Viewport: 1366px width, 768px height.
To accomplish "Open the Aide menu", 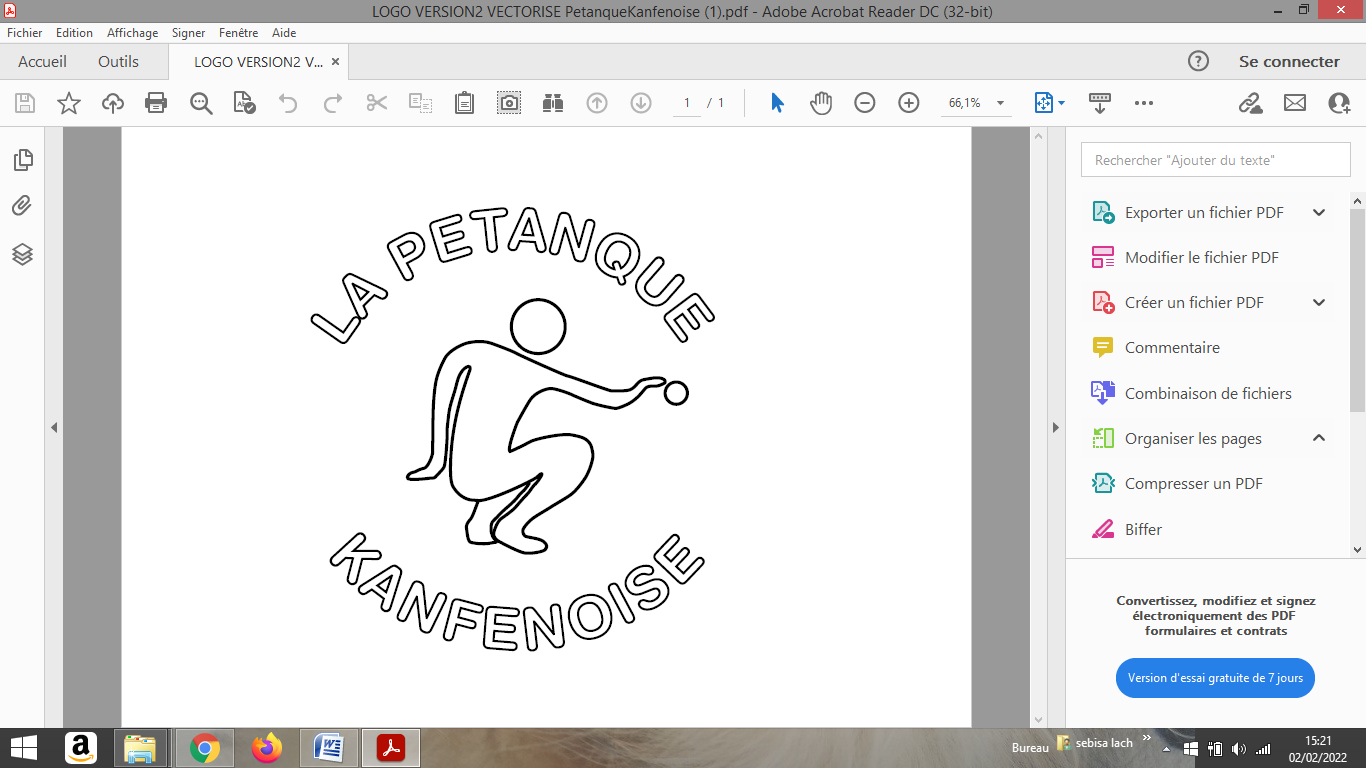I will (284, 33).
